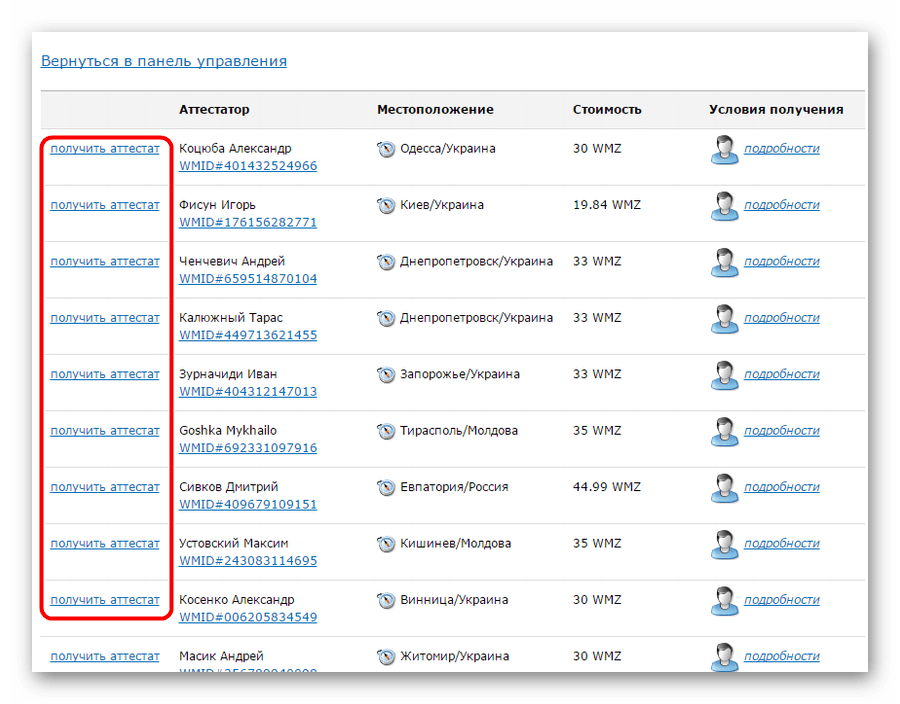Click the clock icon beside Киев/Украина

coord(386,206)
